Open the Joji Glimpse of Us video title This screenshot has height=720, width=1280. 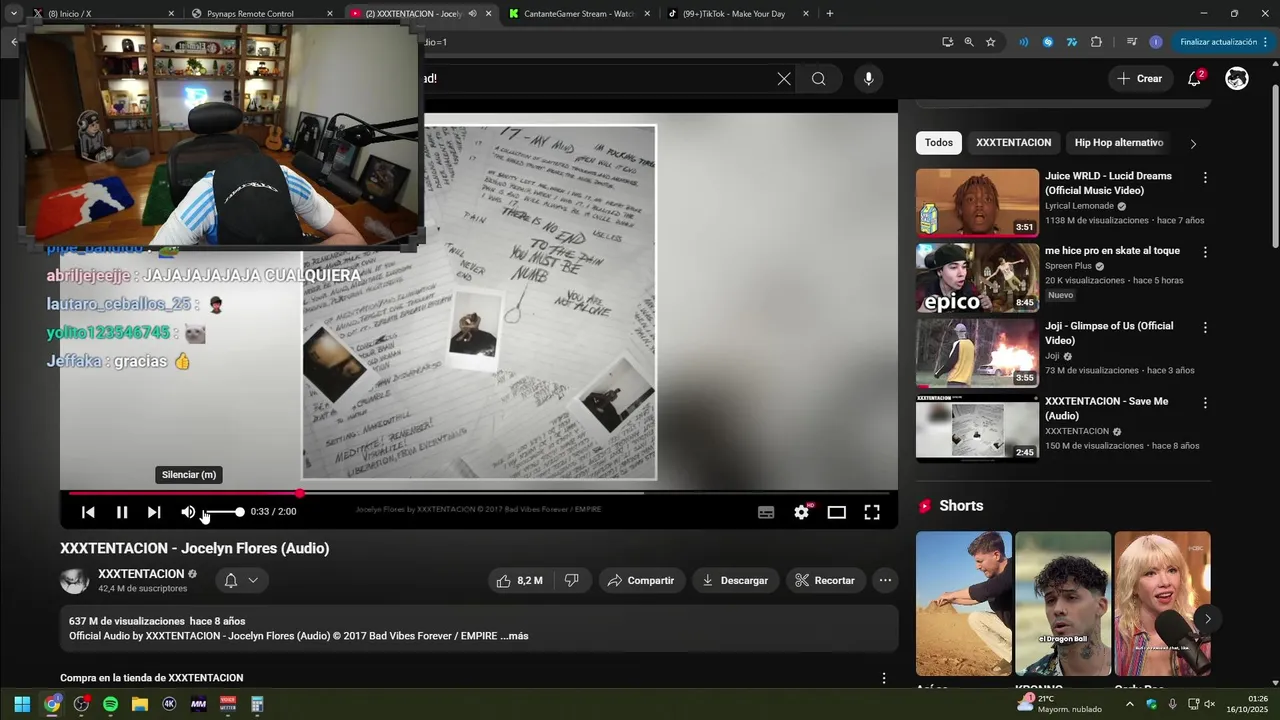tap(1109, 333)
